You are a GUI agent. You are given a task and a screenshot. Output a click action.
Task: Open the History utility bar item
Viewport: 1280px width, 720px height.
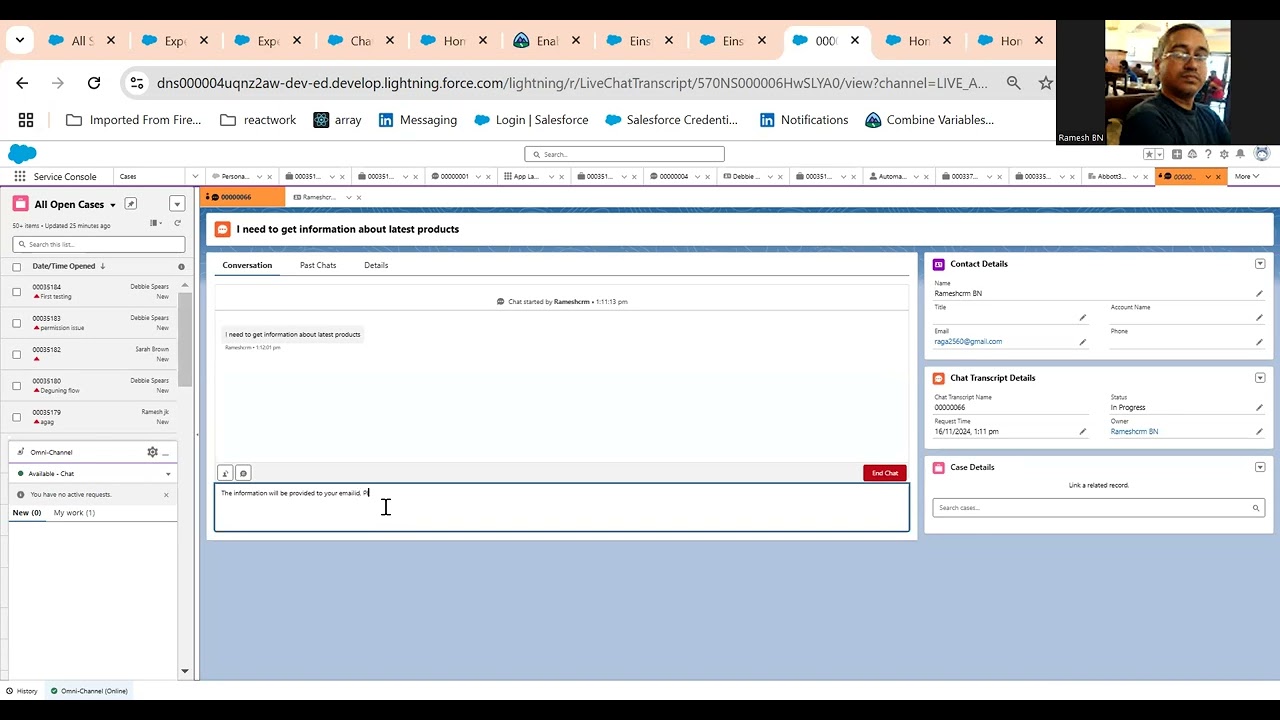click(21, 691)
